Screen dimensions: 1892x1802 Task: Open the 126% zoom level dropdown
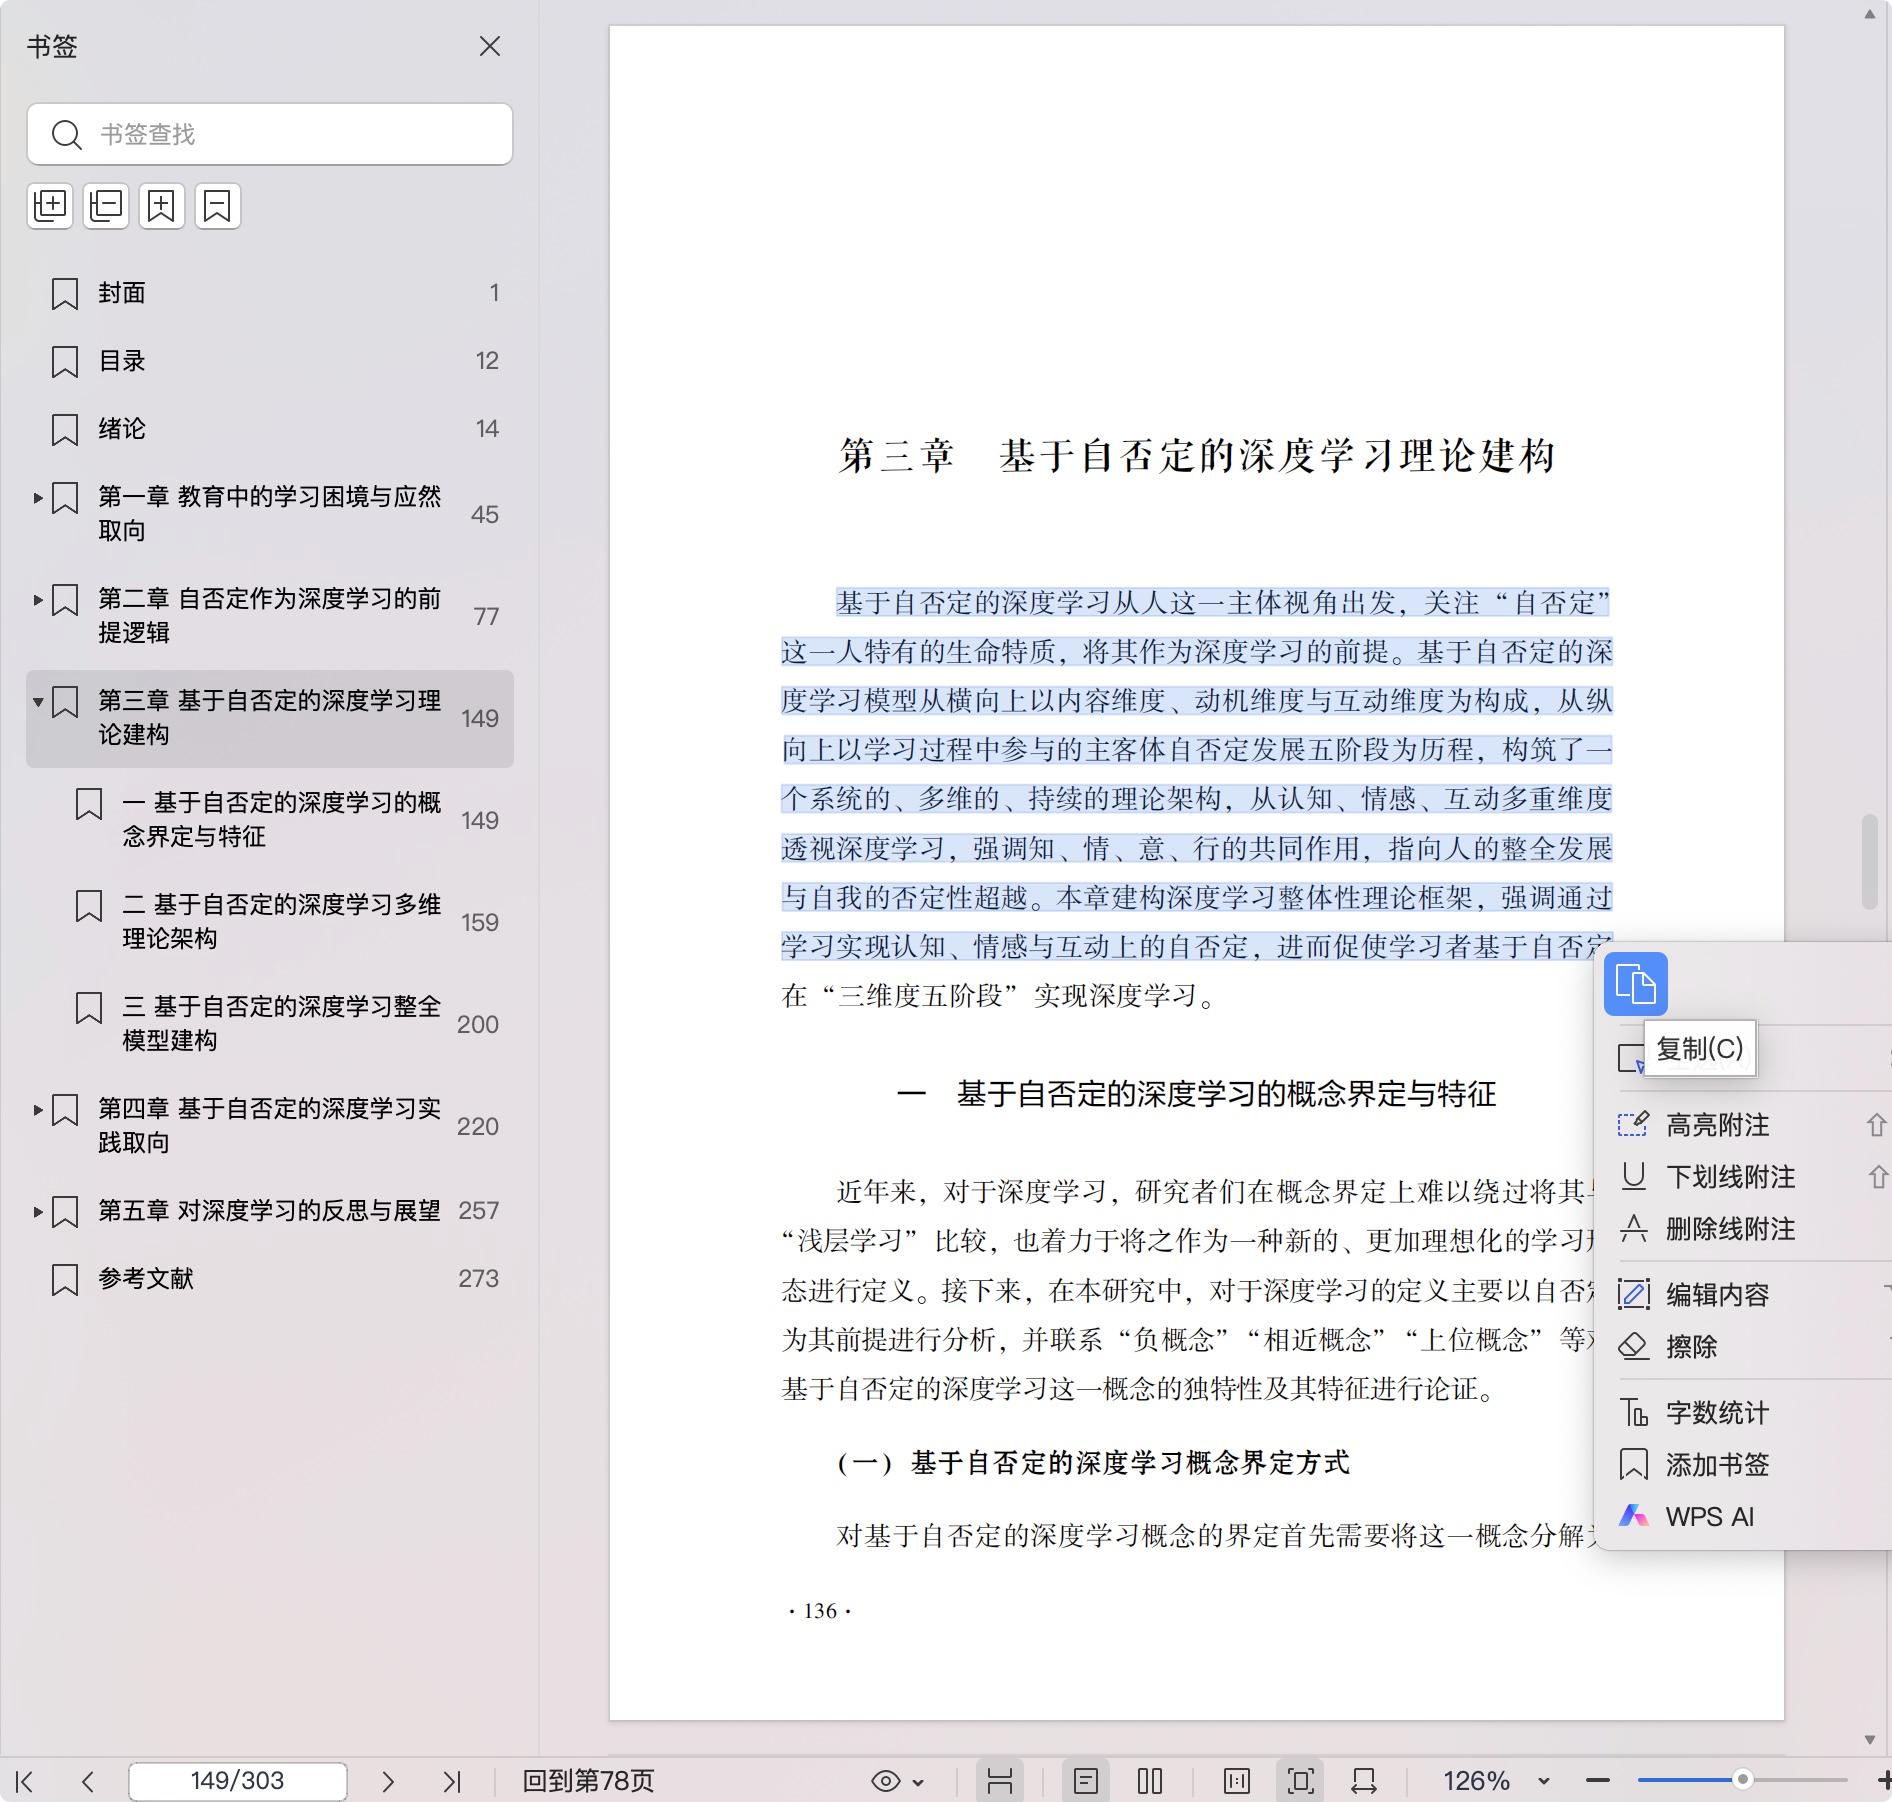(1543, 1781)
